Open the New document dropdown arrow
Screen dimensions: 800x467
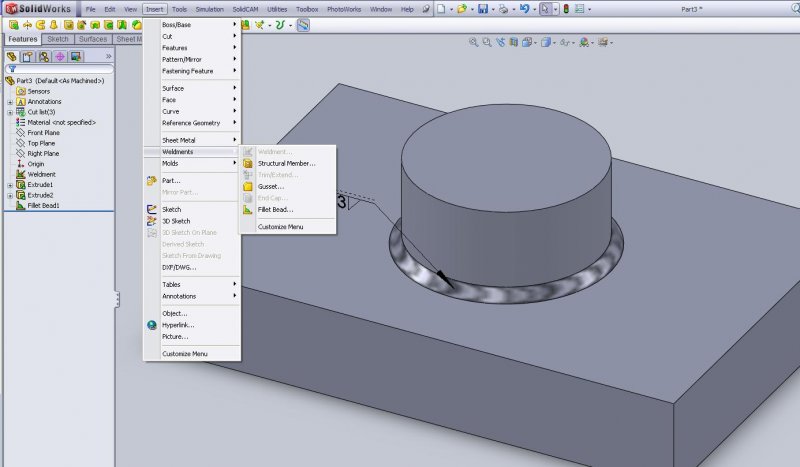pos(451,9)
